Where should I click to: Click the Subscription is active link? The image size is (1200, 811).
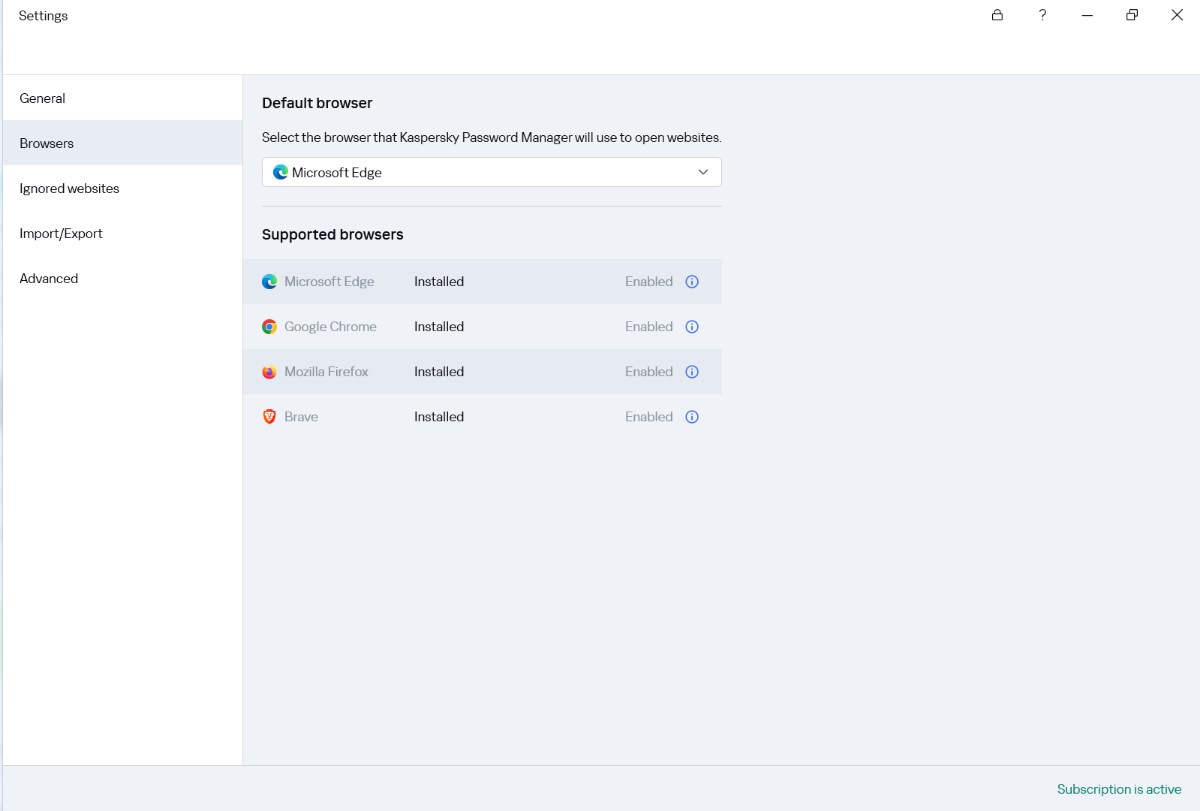pos(1119,789)
